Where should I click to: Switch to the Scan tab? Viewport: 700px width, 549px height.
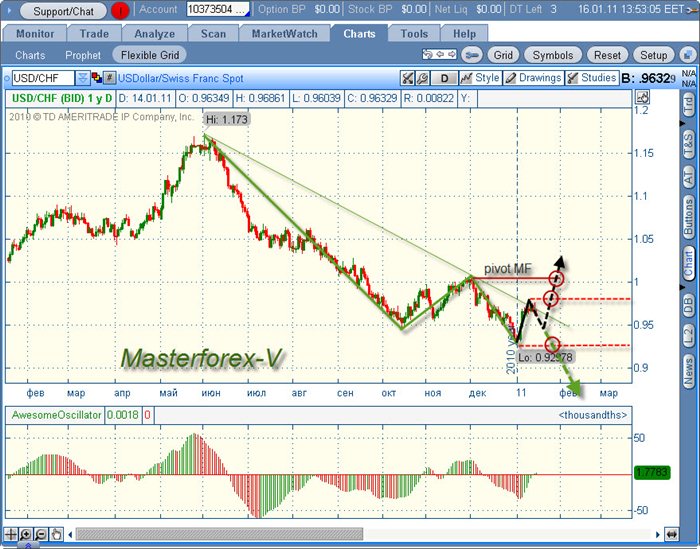213,33
